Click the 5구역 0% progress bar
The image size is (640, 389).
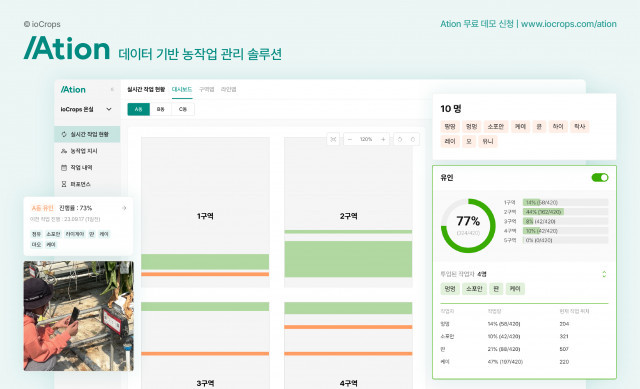tap(565, 240)
